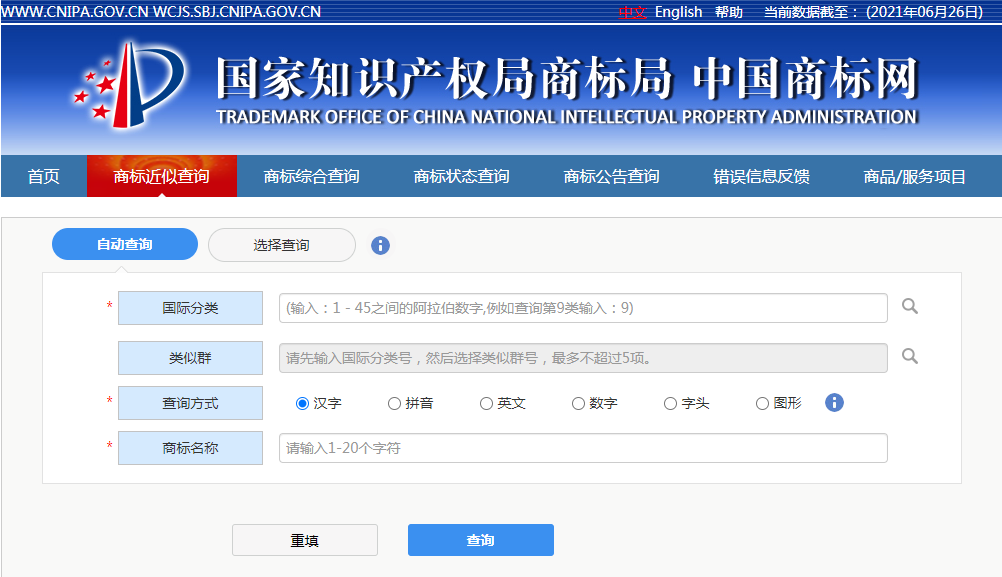The width and height of the screenshot is (1002, 577).
Task: Click the 查询 search button
Action: click(x=480, y=539)
